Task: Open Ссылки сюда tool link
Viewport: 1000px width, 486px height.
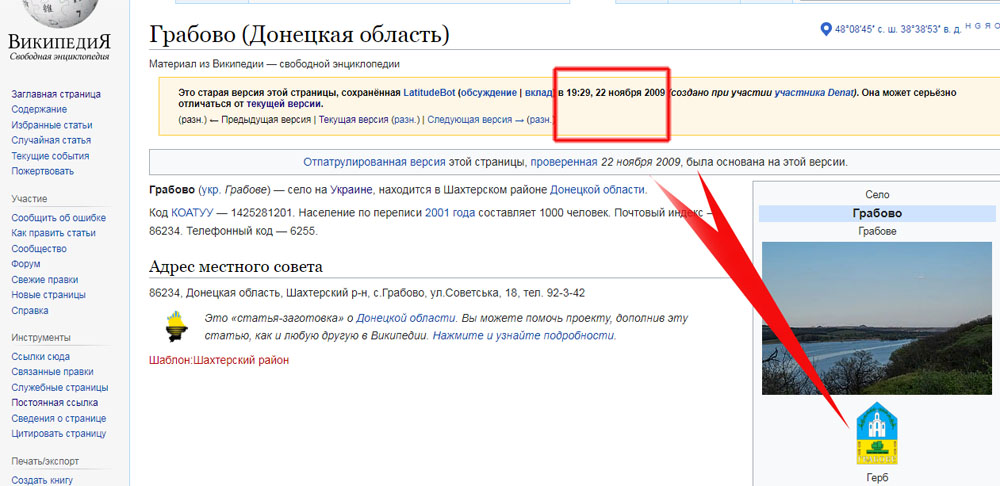Action: (x=41, y=357)
